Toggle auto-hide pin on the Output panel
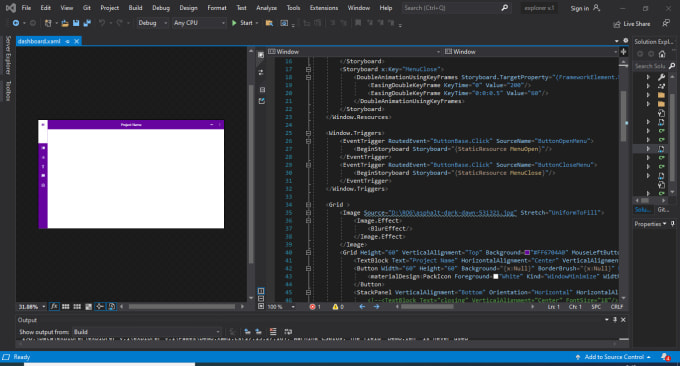680x366 pixels. click(615, 320)
